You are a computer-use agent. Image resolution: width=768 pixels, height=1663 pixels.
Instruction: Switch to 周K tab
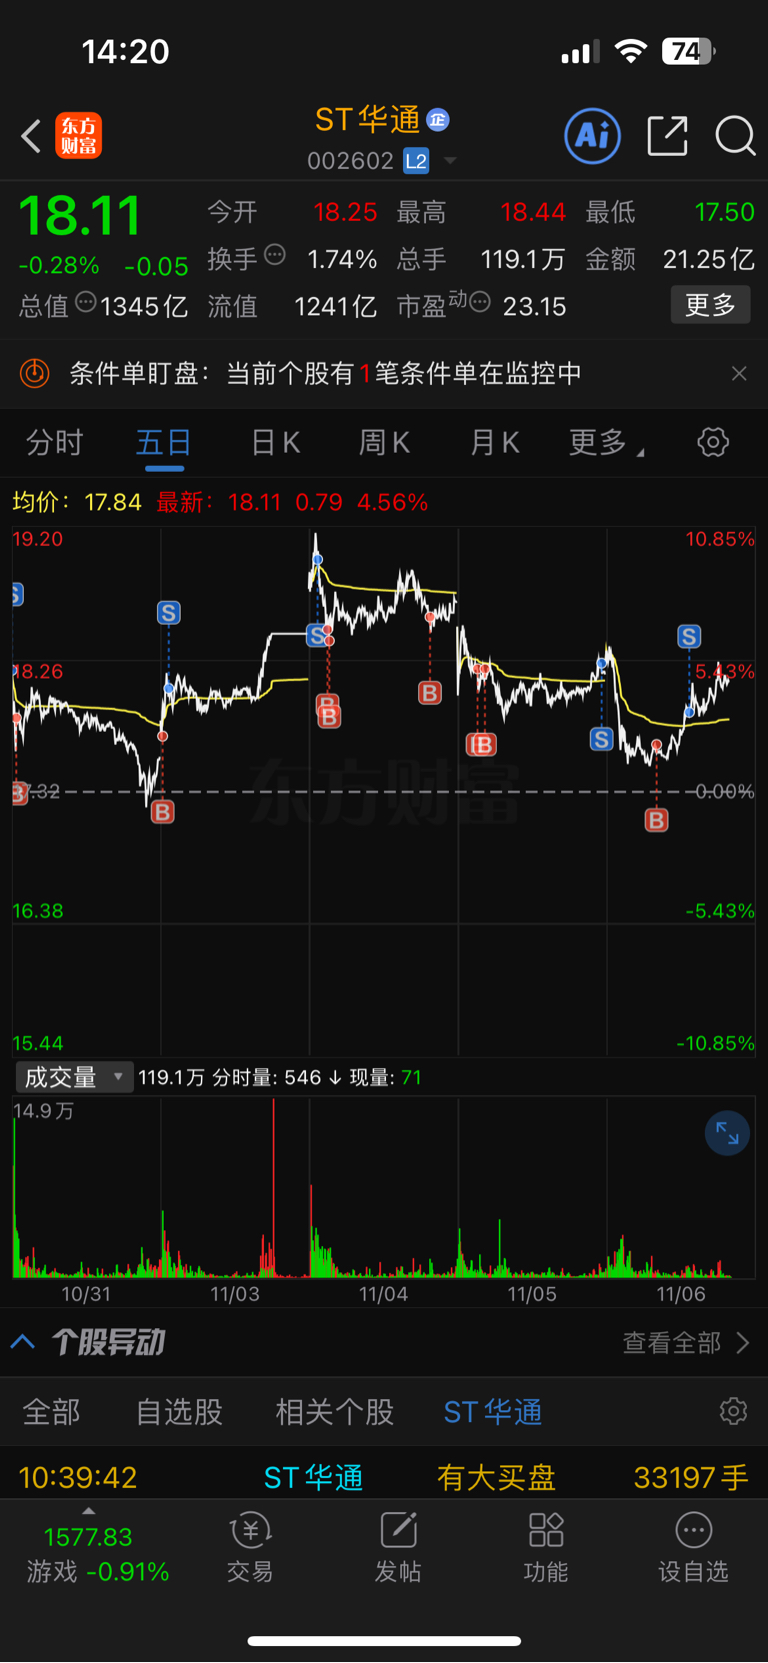(385, 442)
